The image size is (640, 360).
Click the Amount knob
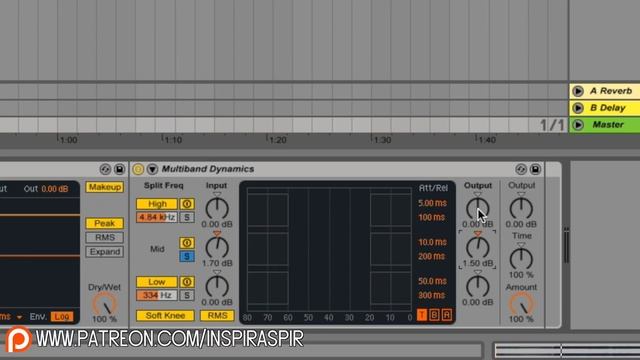pos(521,304)
